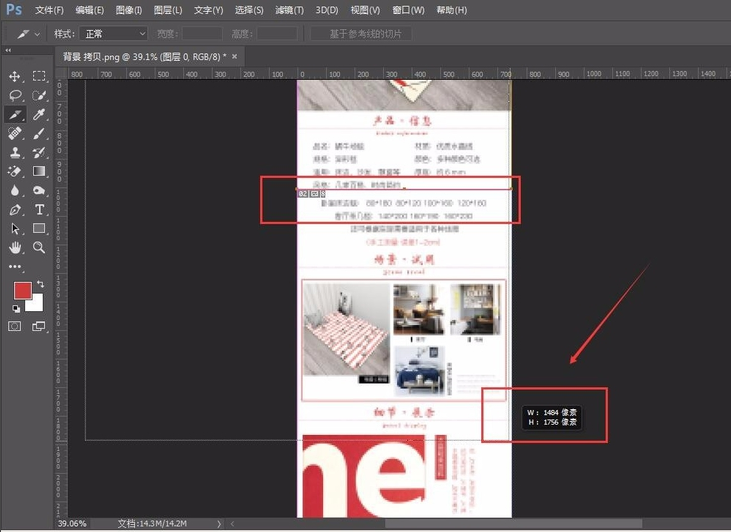Open the 样式 style dropdown

113,34
